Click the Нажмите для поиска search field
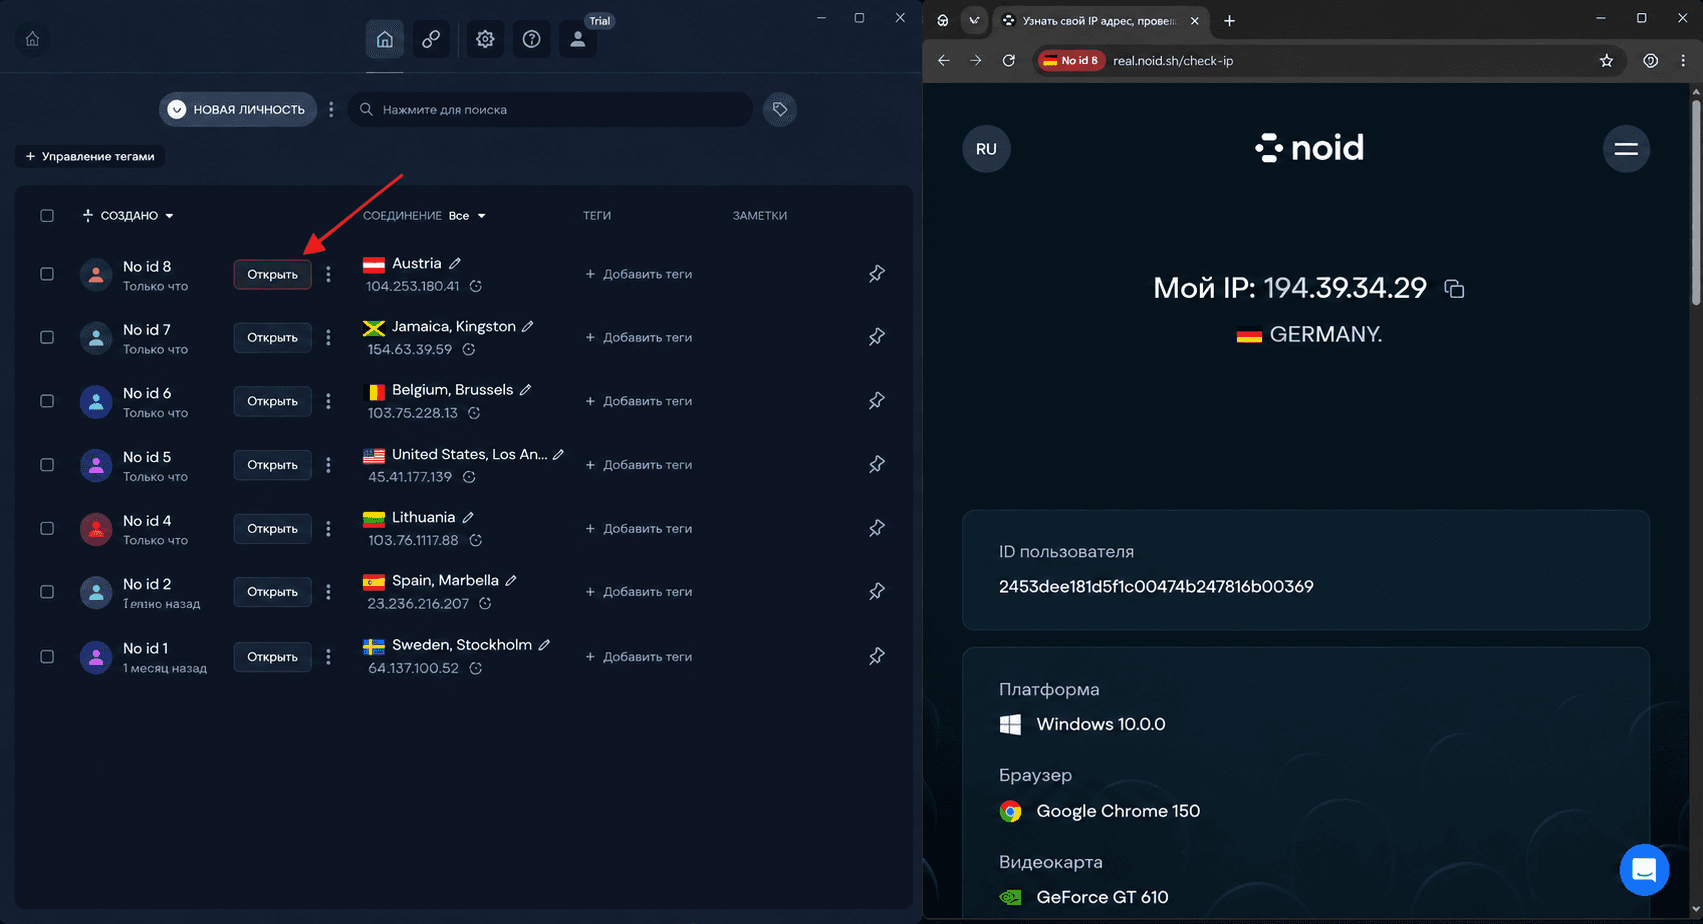 pos(550,109)
